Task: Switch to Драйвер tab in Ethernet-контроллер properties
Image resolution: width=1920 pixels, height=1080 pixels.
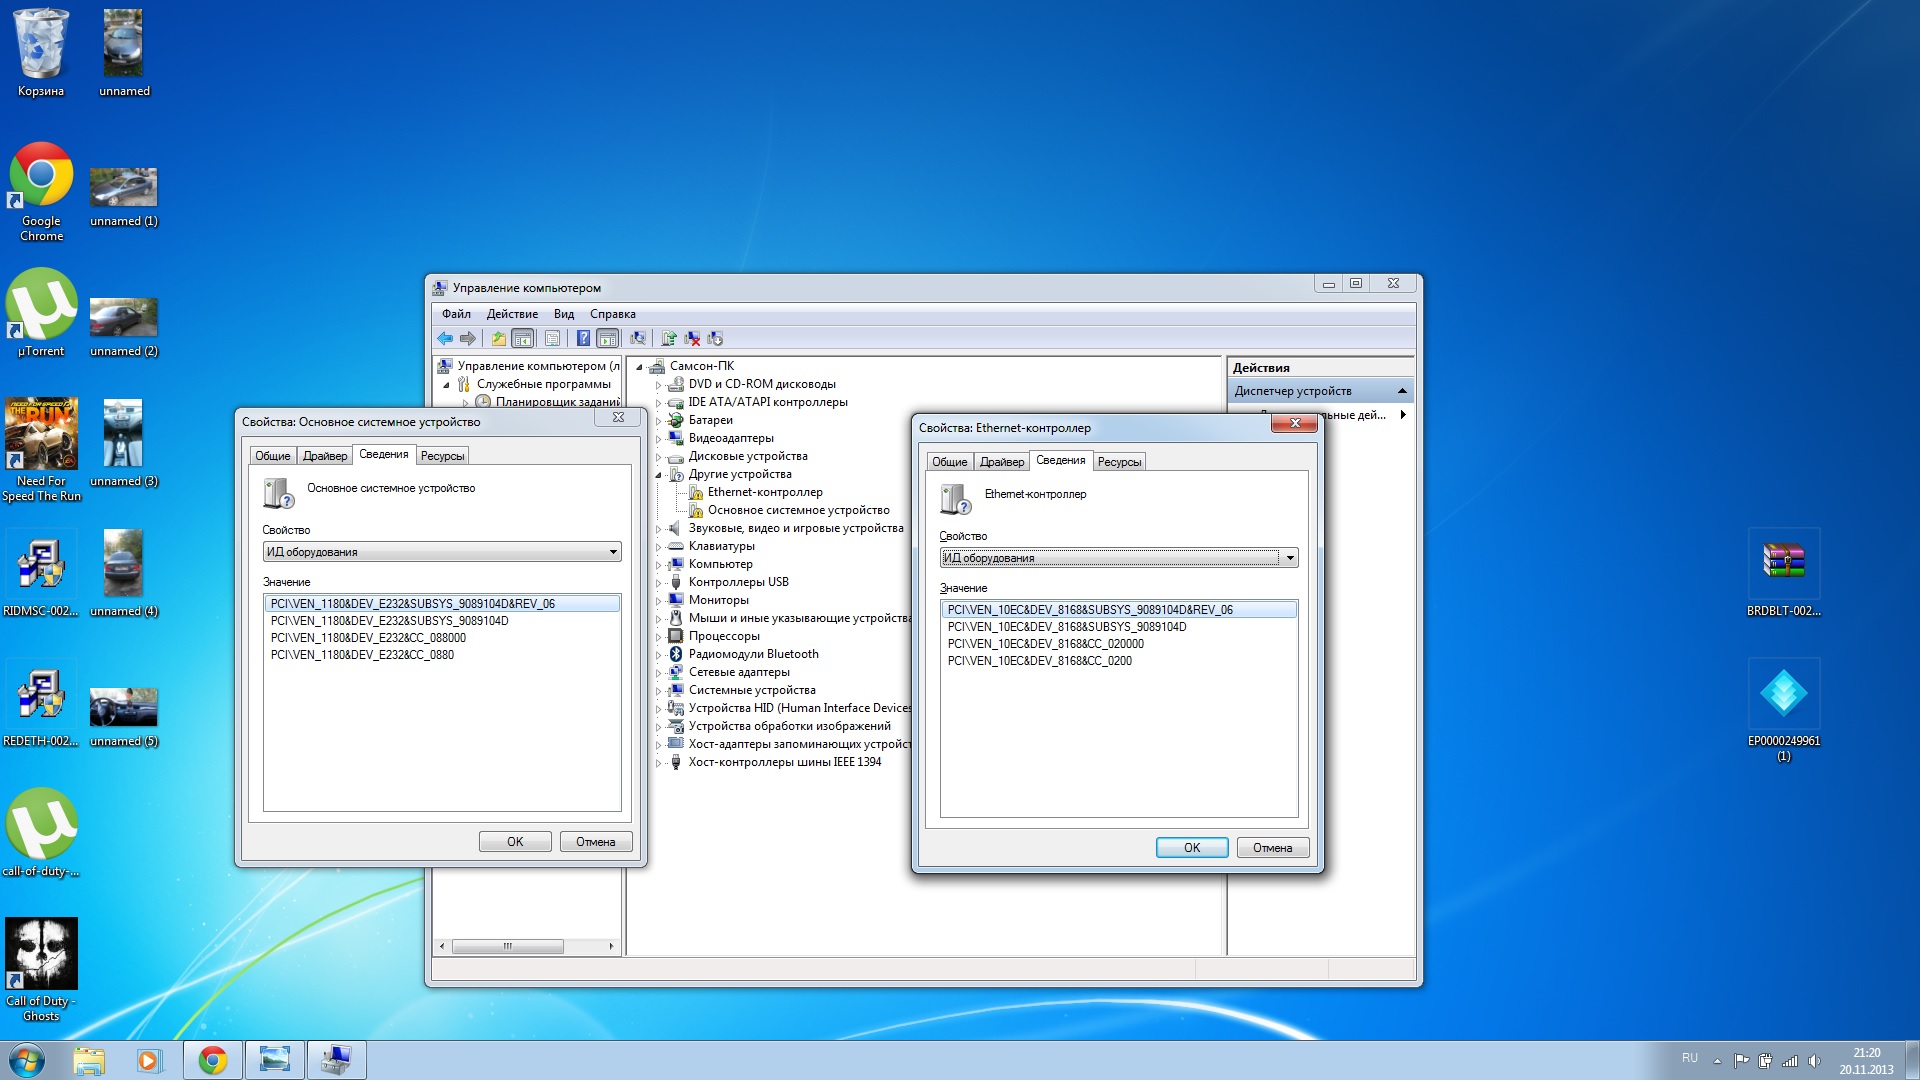Action: click(1001, 462)
